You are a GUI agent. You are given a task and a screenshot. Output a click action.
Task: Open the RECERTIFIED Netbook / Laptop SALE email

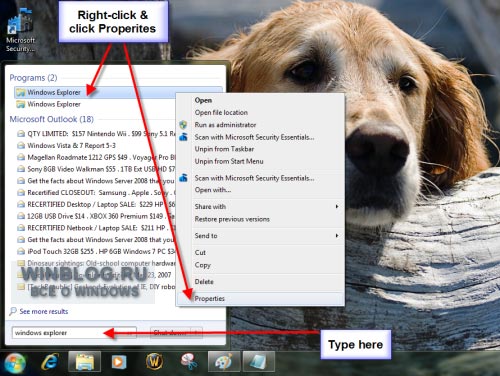pyautogui.click(x=101, y=228)
